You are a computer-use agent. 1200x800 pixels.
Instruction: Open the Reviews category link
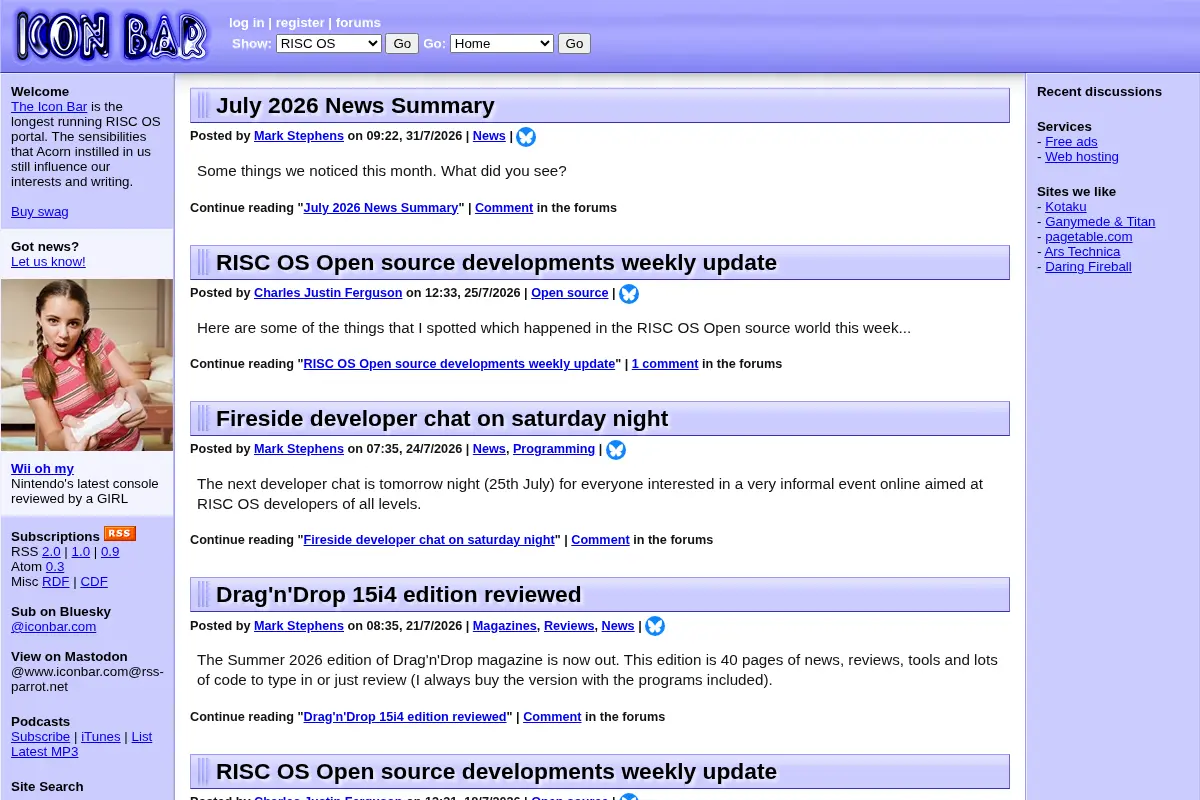[569, 625]
